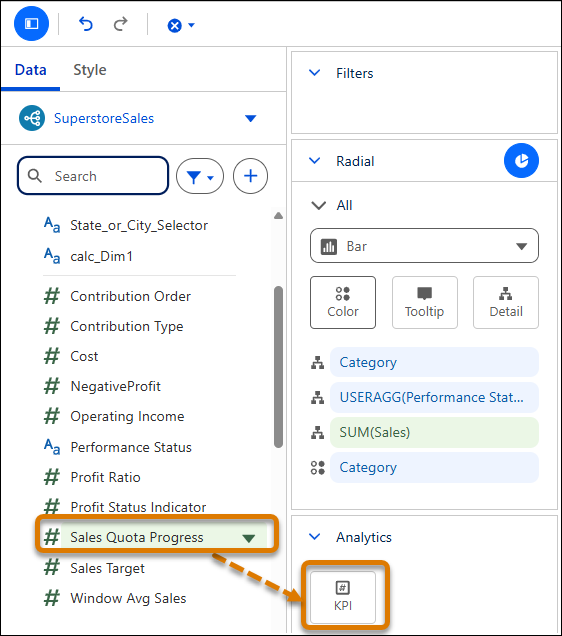This screenshot has width=562, height=636.
Task: Select the Window Avg Sales measure
Action: 128,598
